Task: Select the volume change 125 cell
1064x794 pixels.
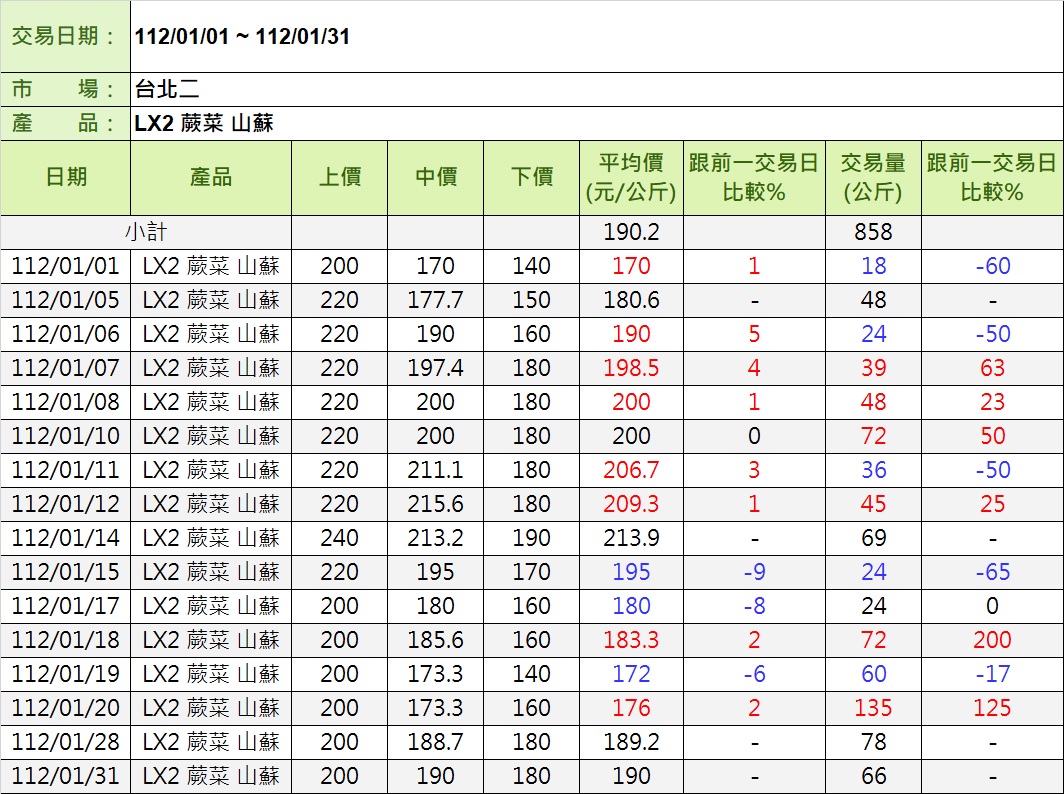Action: (992, 708)
